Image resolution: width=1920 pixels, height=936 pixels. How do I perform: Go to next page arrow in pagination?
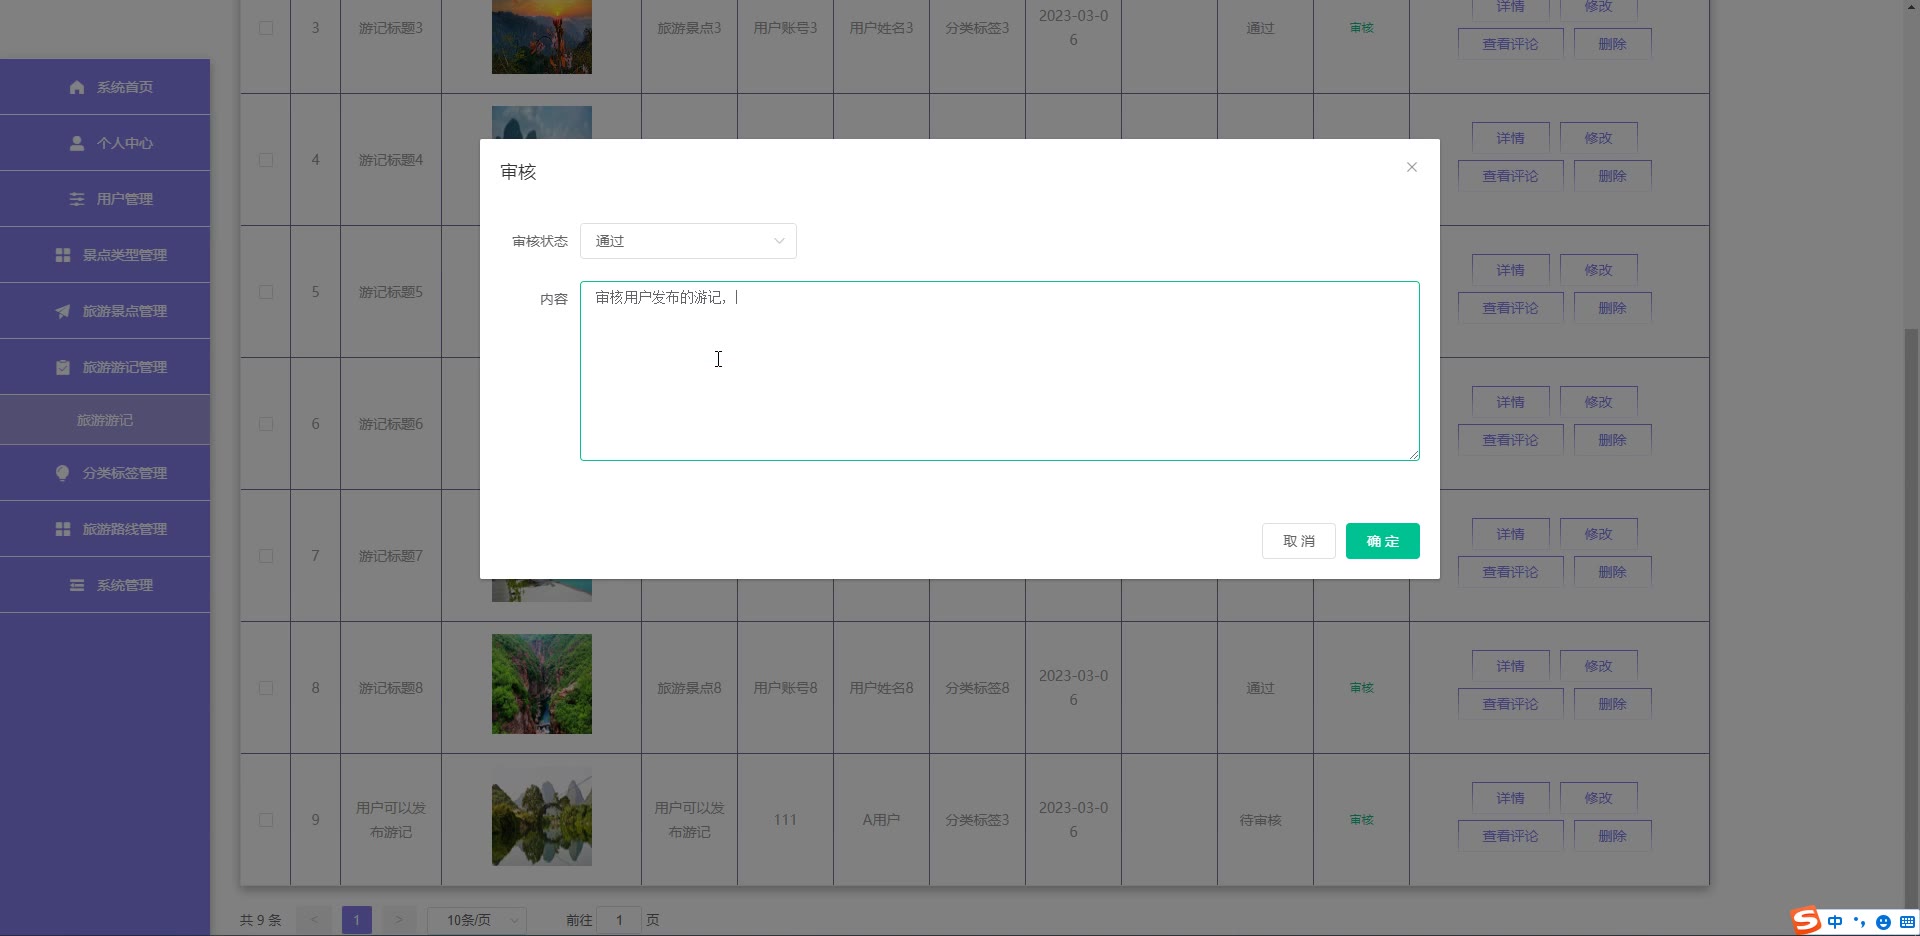[x=399, y=920]
